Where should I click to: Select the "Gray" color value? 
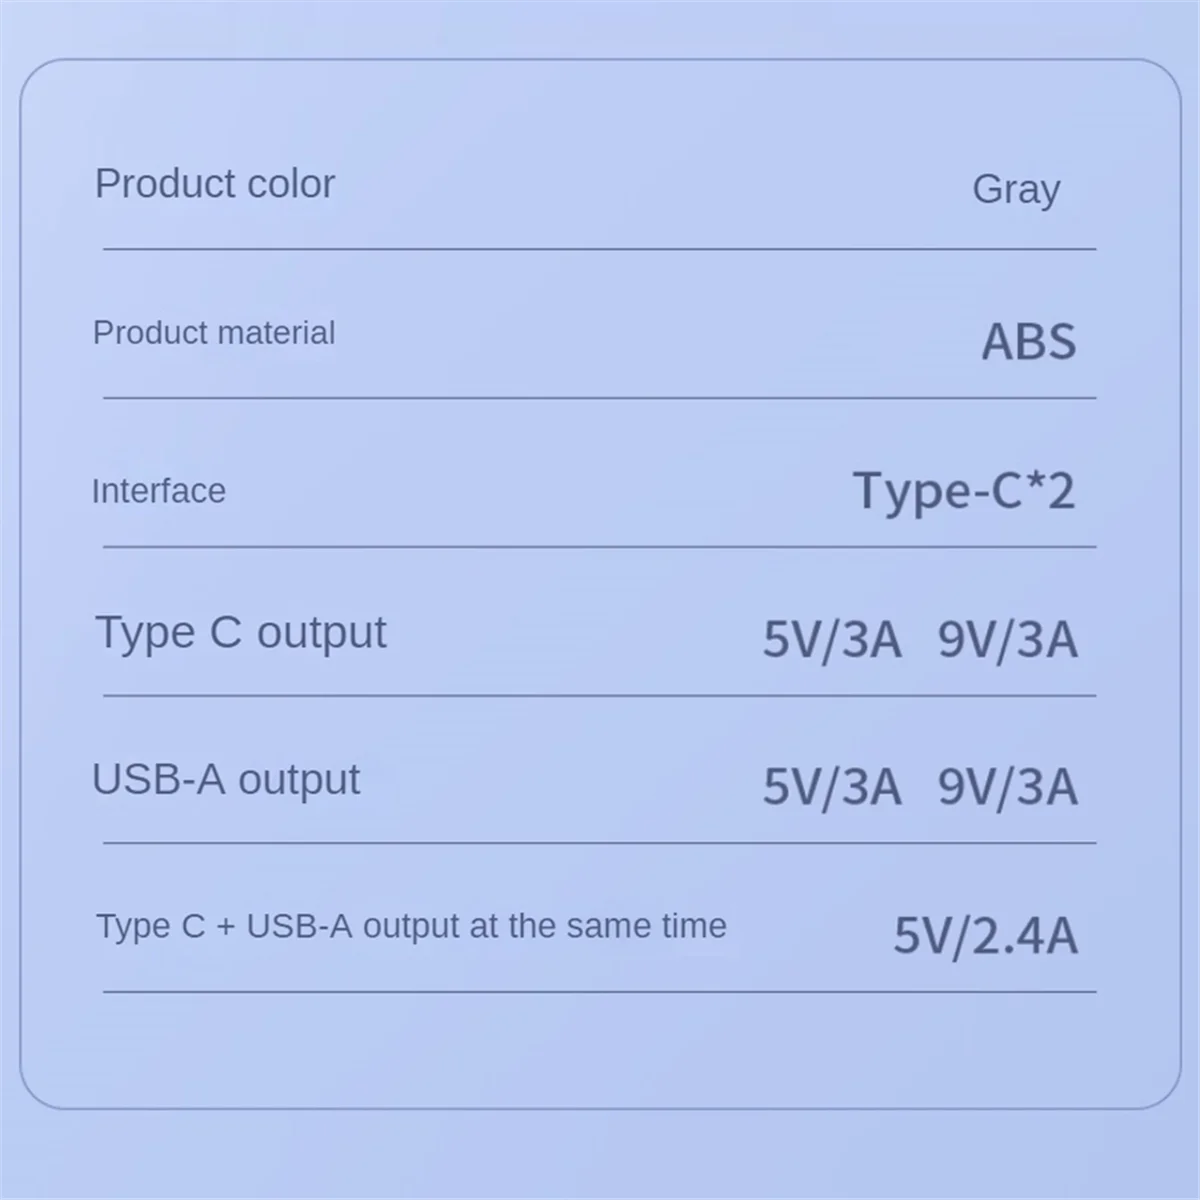click(x=1015, y=189)
